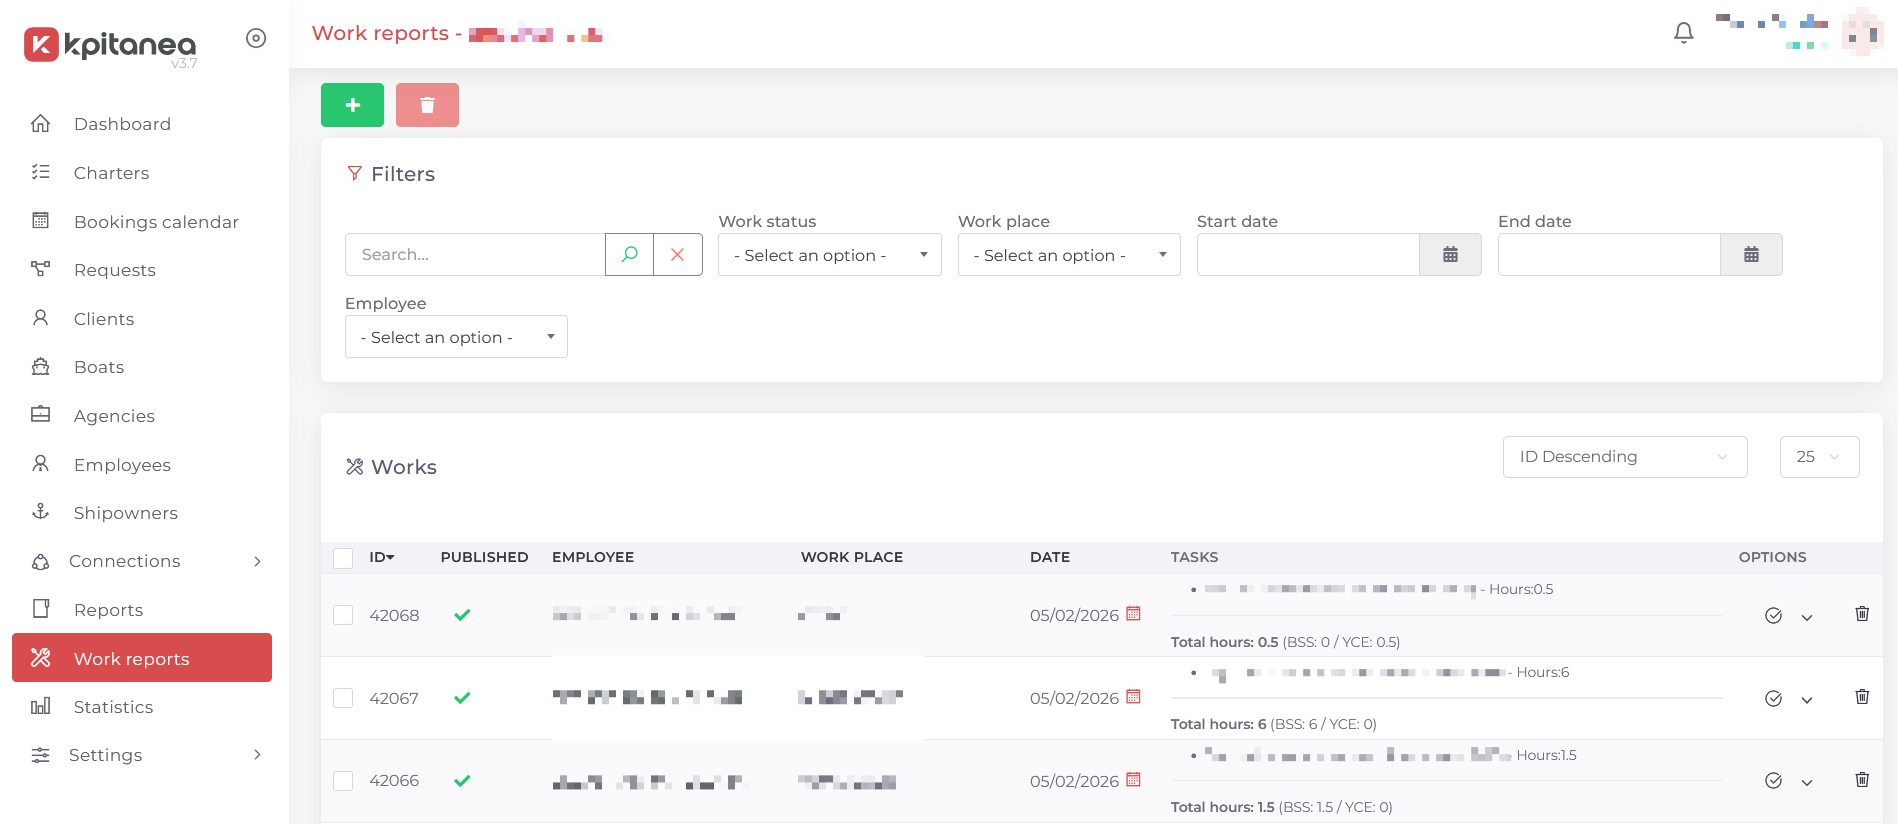1898x824 pixels.
Task: Run search with the magnifier icon
Action: (x=629, y=255)
